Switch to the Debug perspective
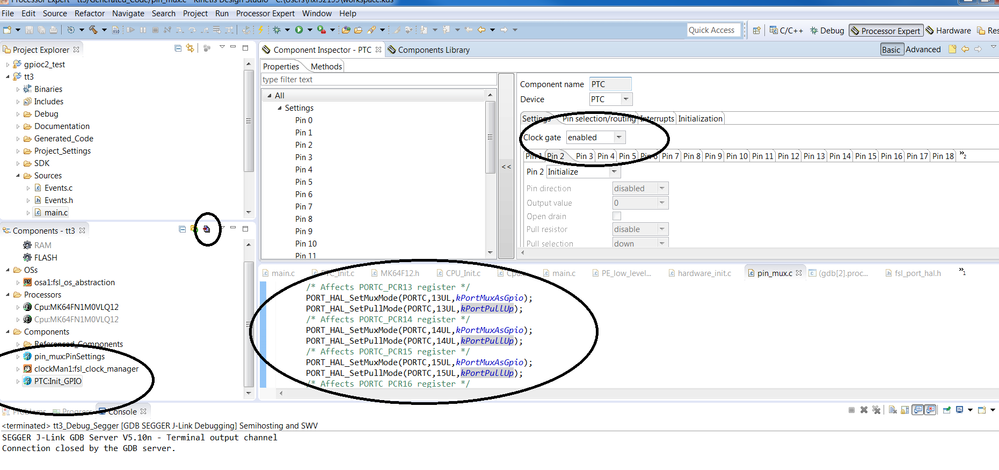999x470 pixels. (826, 31)
